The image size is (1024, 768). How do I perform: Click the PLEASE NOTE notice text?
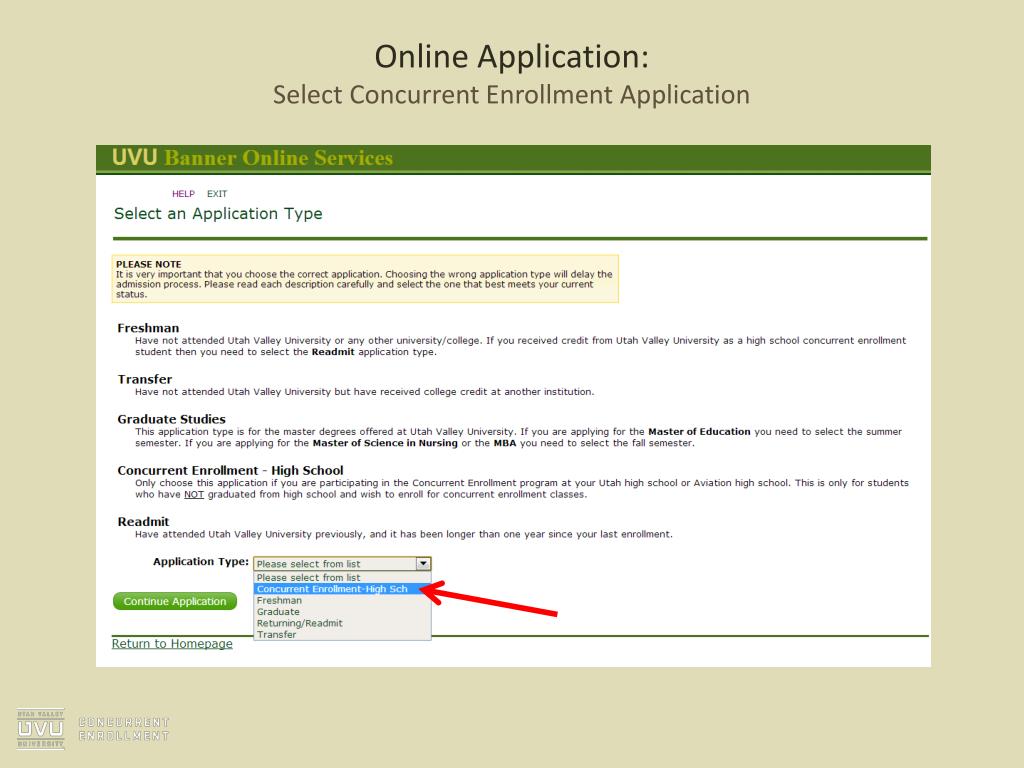click(x=365, y=279)
